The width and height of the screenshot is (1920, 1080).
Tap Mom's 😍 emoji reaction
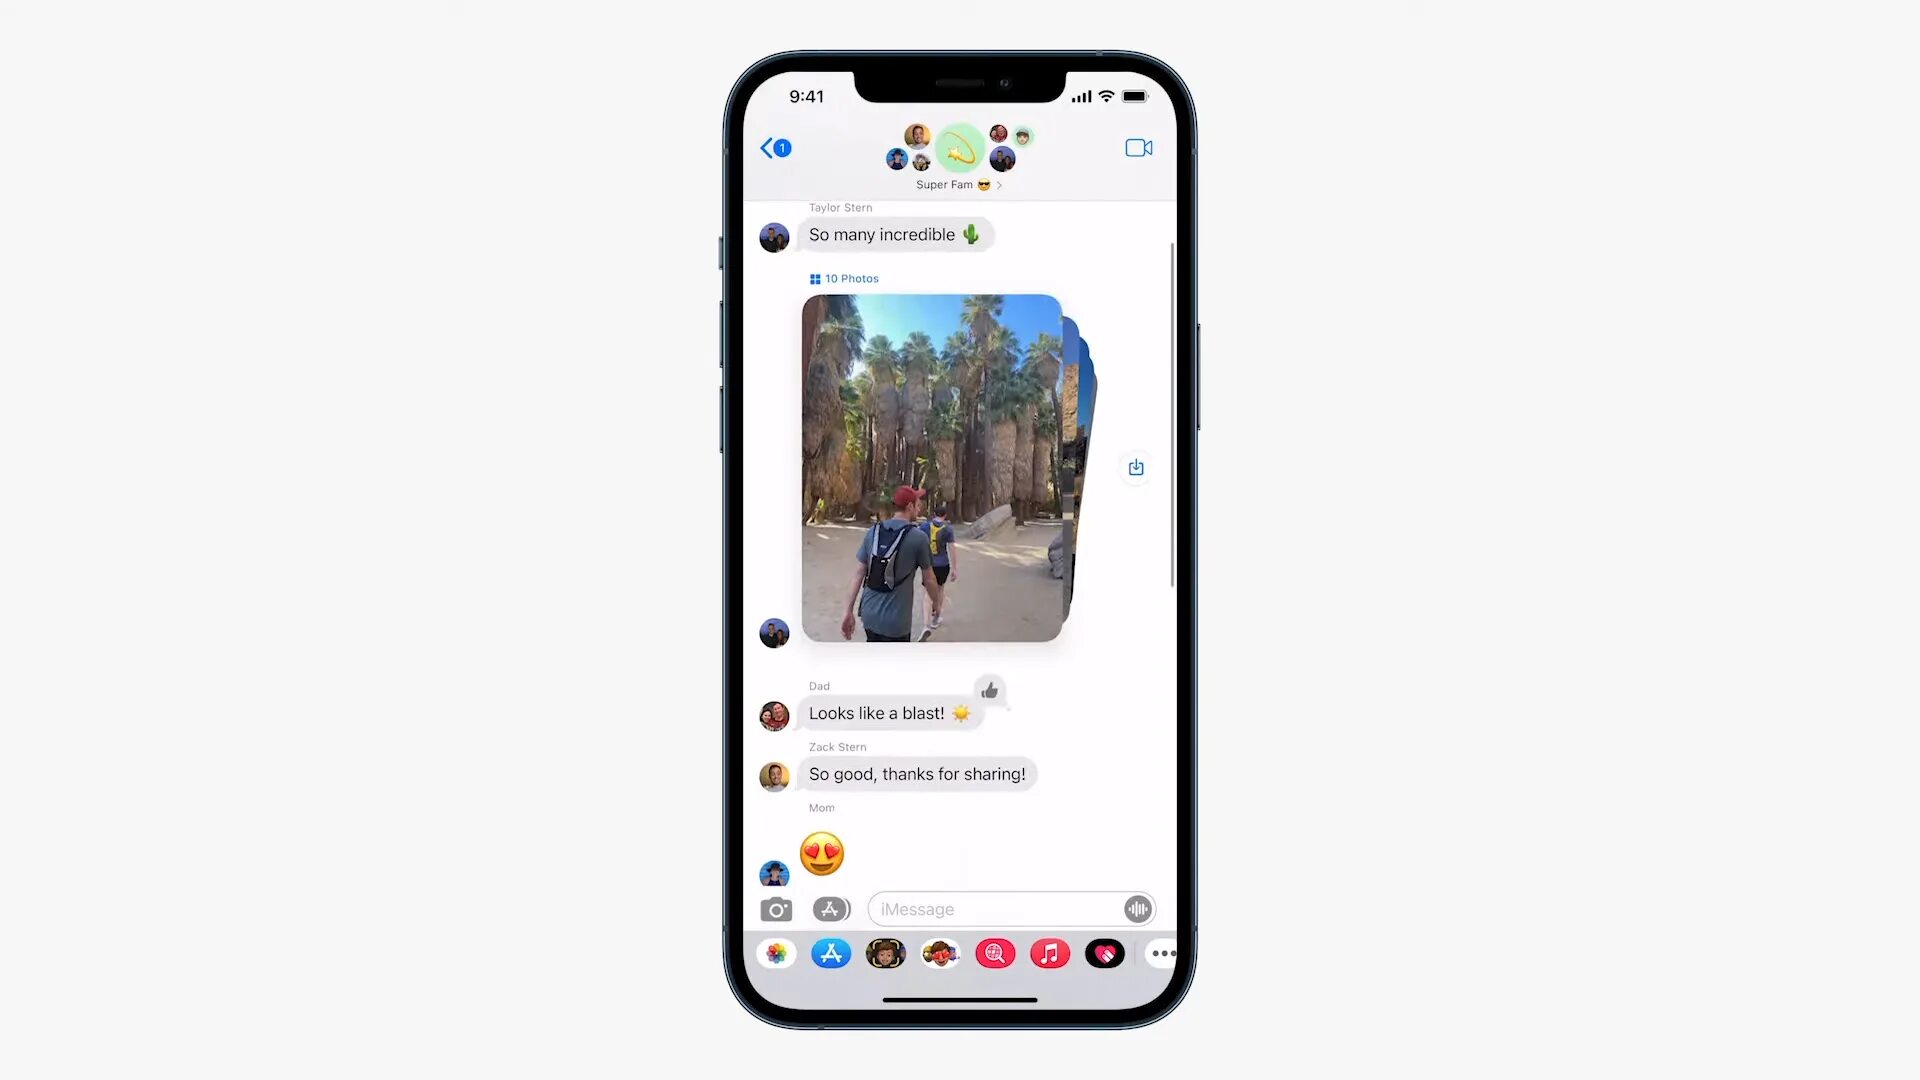(822, 852)
